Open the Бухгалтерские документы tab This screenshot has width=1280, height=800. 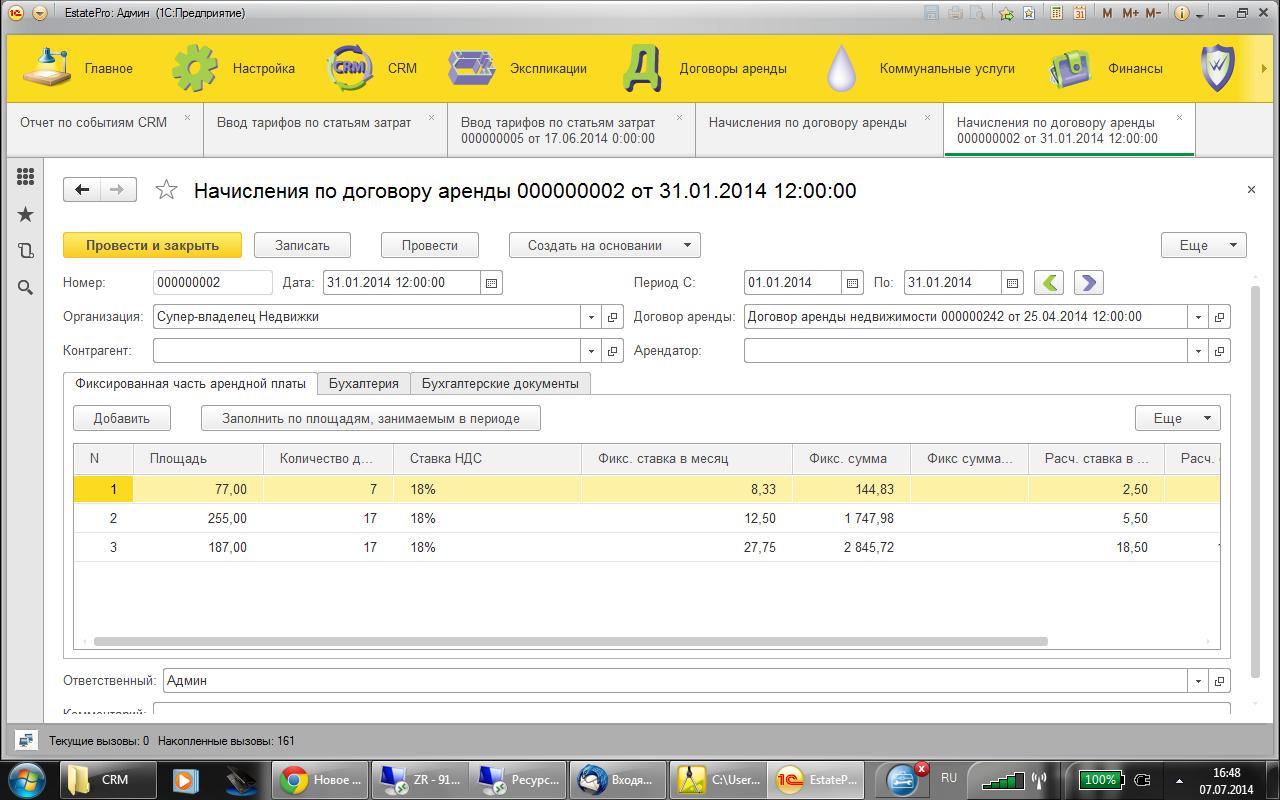(x=500, y=383)
